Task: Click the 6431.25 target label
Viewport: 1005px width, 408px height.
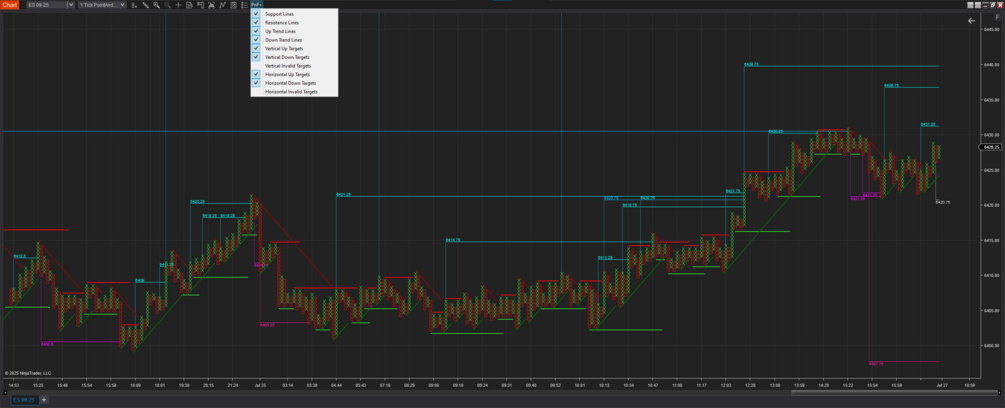Action: pos(928,124)
